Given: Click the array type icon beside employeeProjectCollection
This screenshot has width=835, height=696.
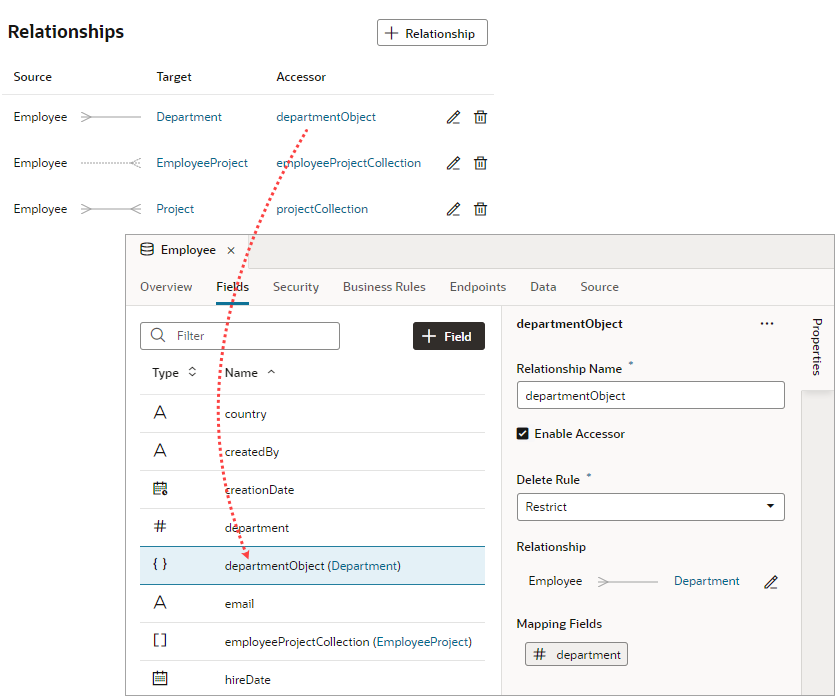Looking at the screenshot, I should 161,641.
